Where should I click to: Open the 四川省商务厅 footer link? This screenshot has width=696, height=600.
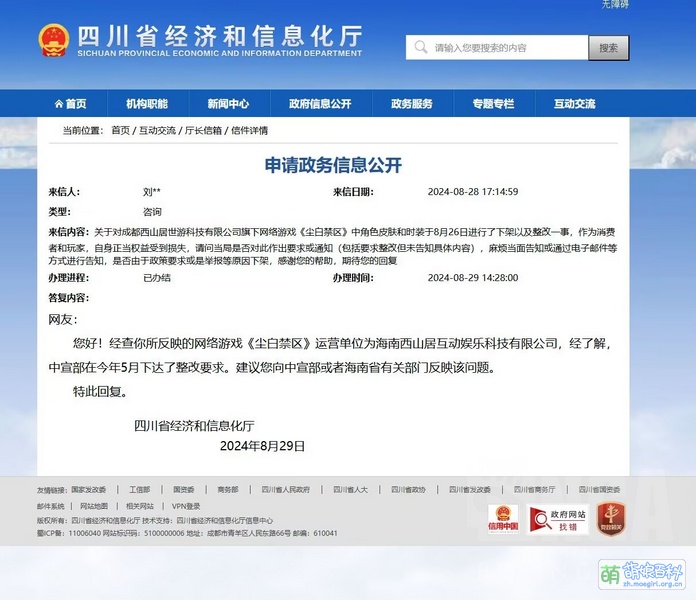tap(534, 489)
